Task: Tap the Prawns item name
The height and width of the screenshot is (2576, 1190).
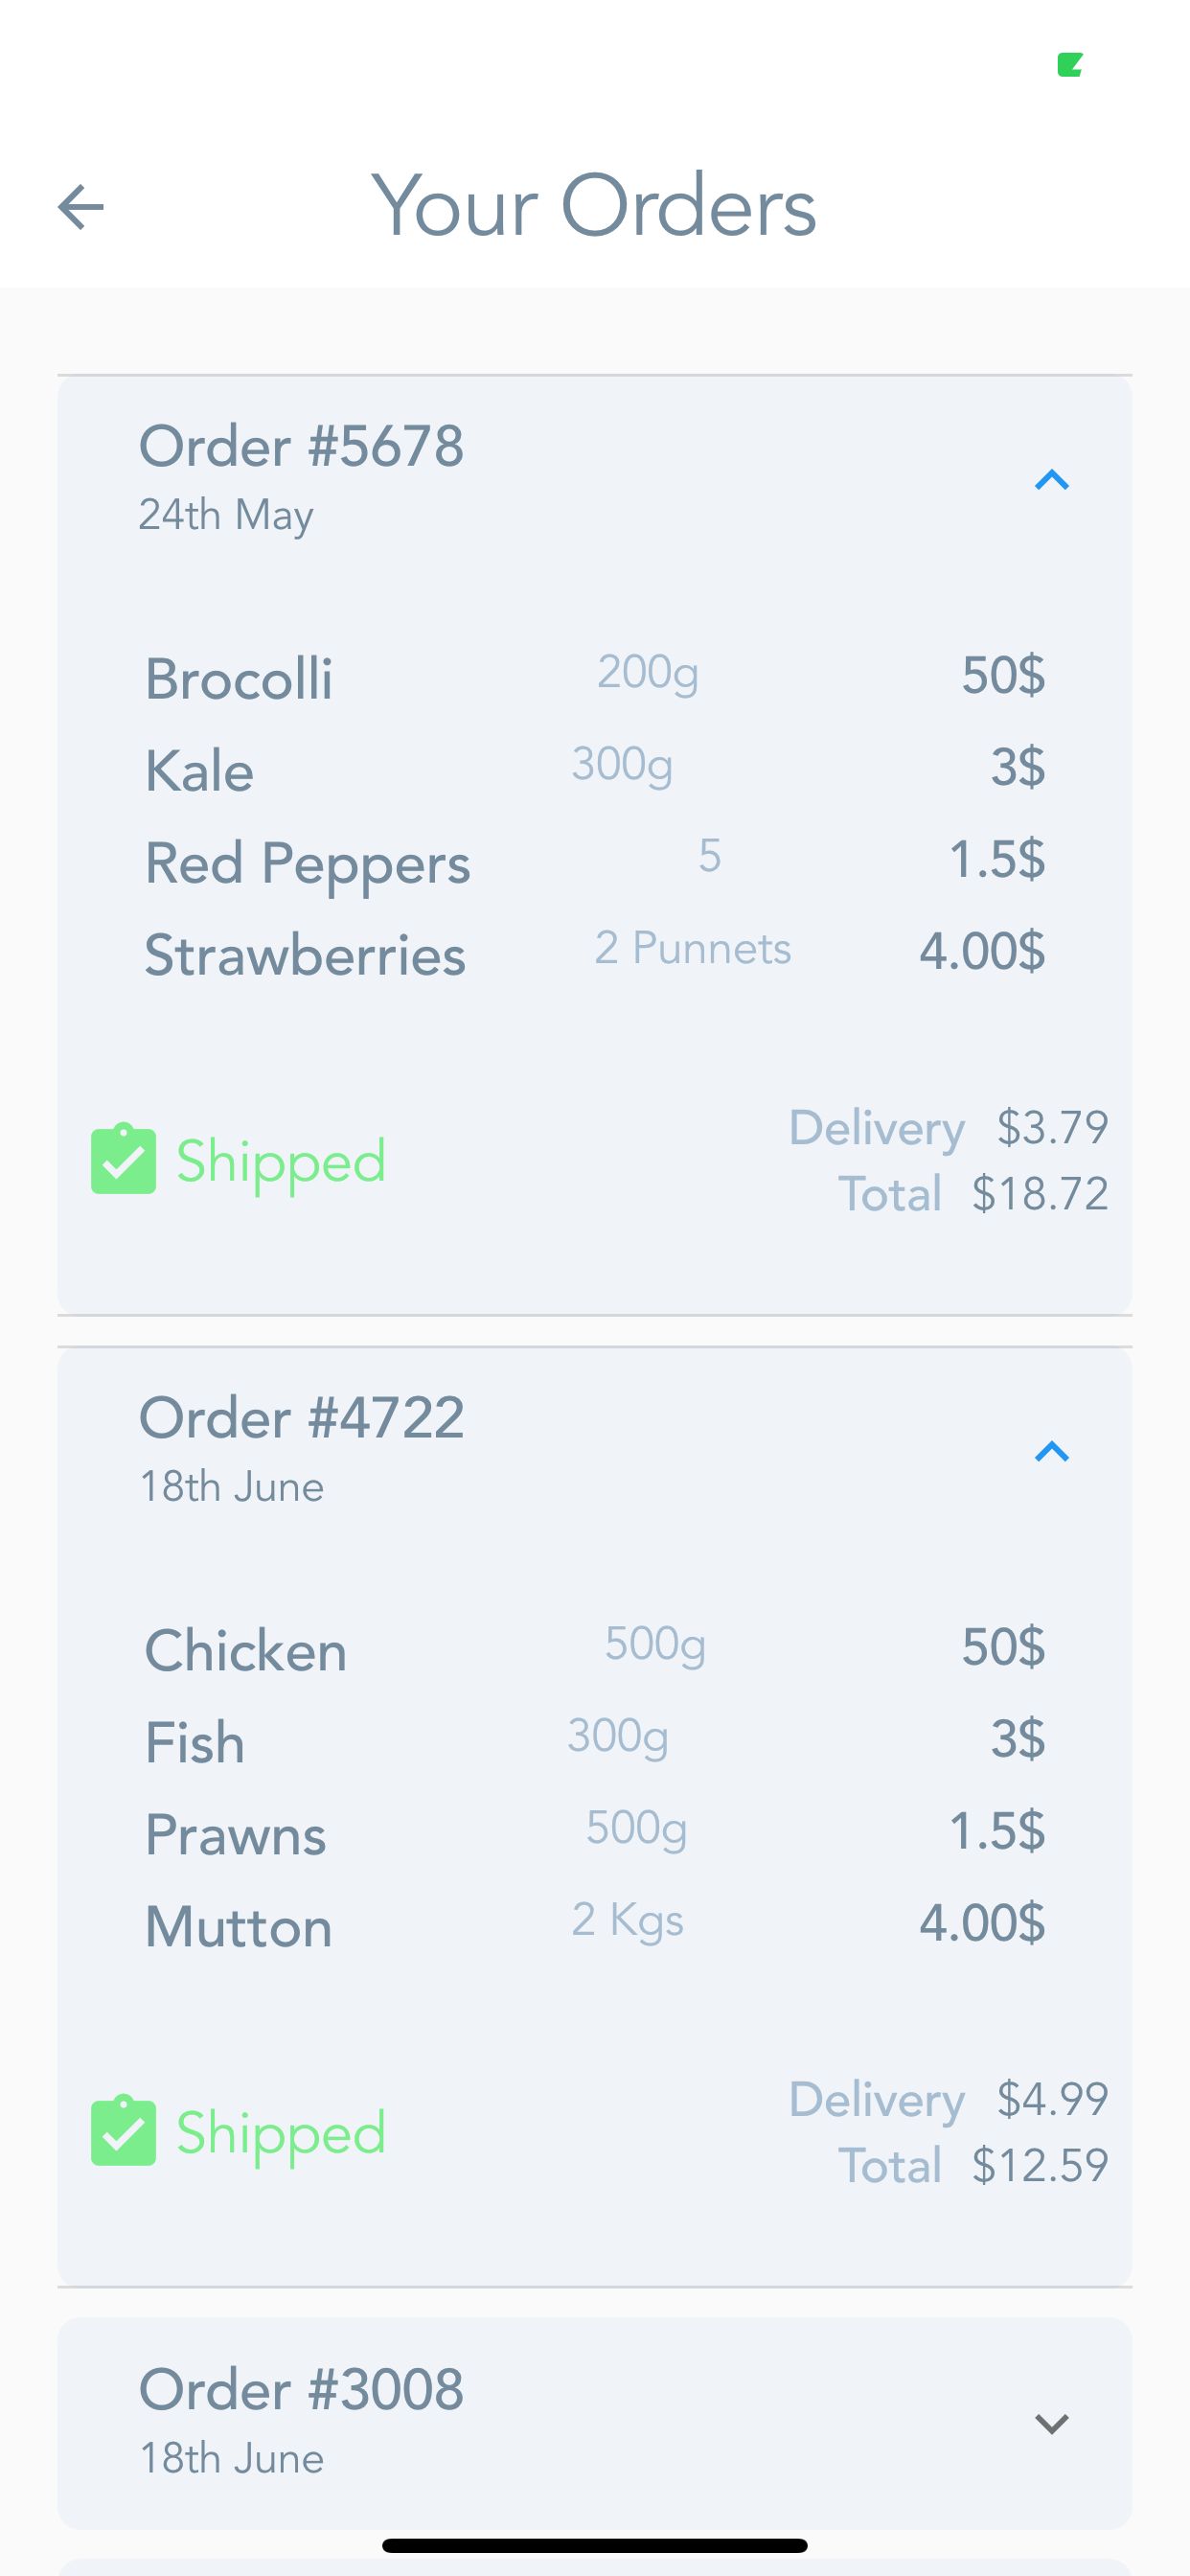Action: [235, 1835]
